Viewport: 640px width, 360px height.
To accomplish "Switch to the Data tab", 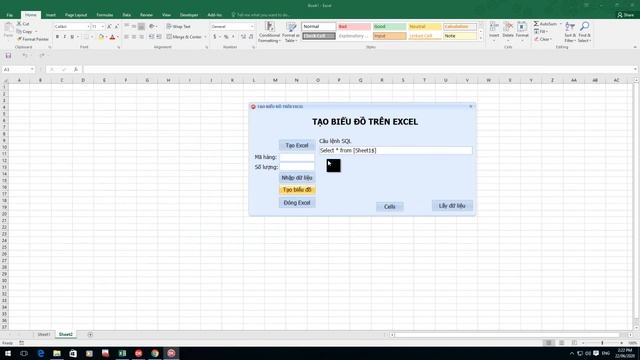I will 127,15.
